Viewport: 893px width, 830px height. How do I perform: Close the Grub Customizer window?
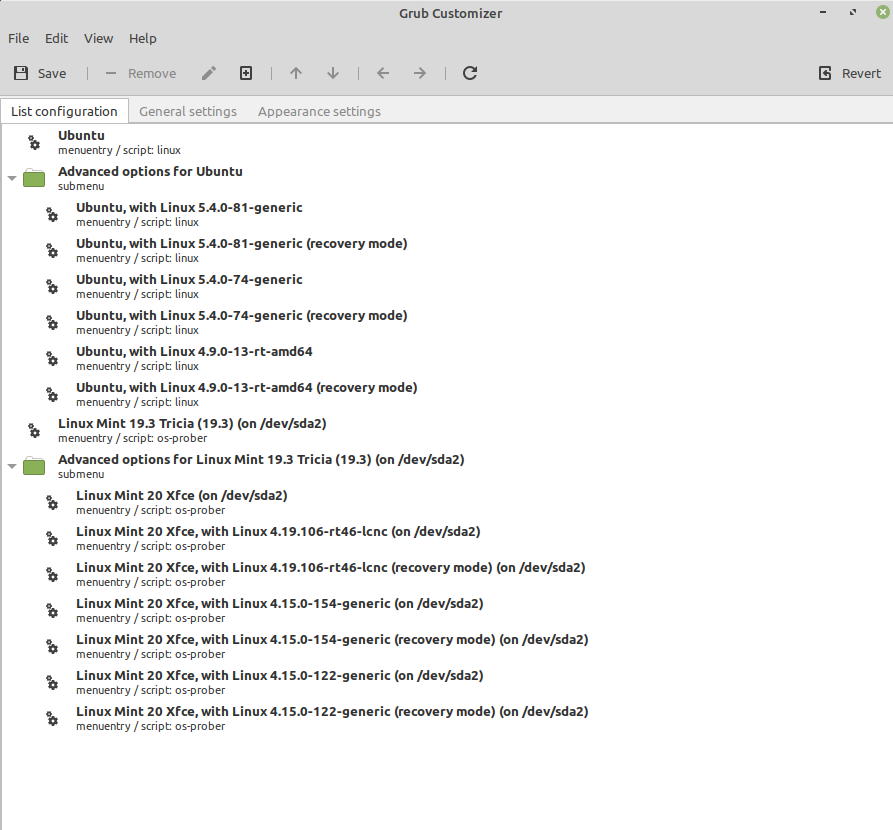882,12
